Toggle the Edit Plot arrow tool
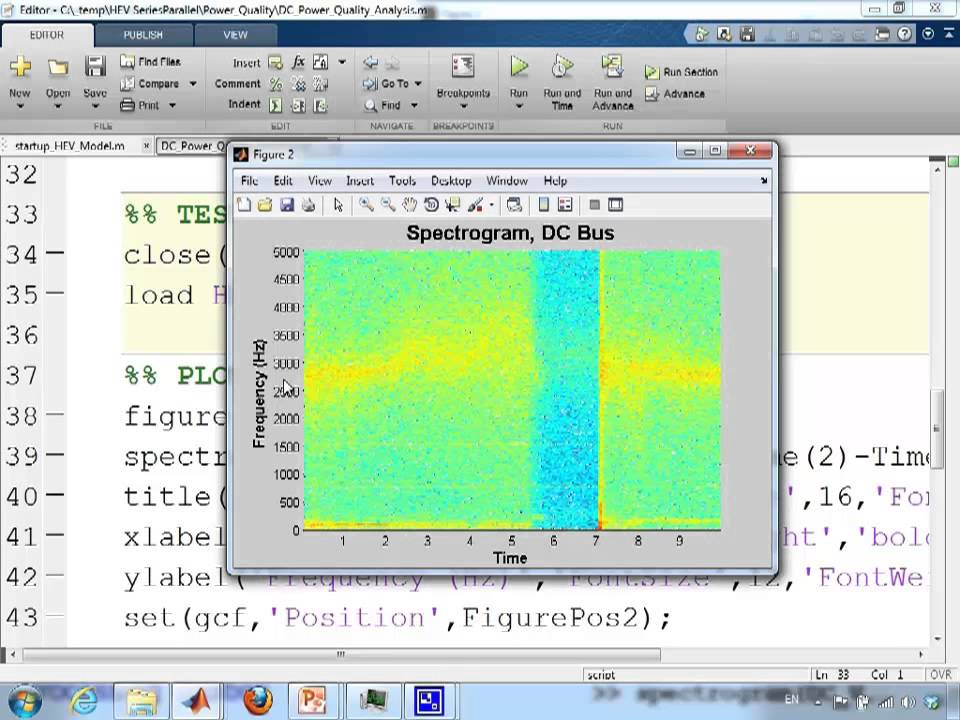The height and width of the screenshot is (720, 960). 339,205
